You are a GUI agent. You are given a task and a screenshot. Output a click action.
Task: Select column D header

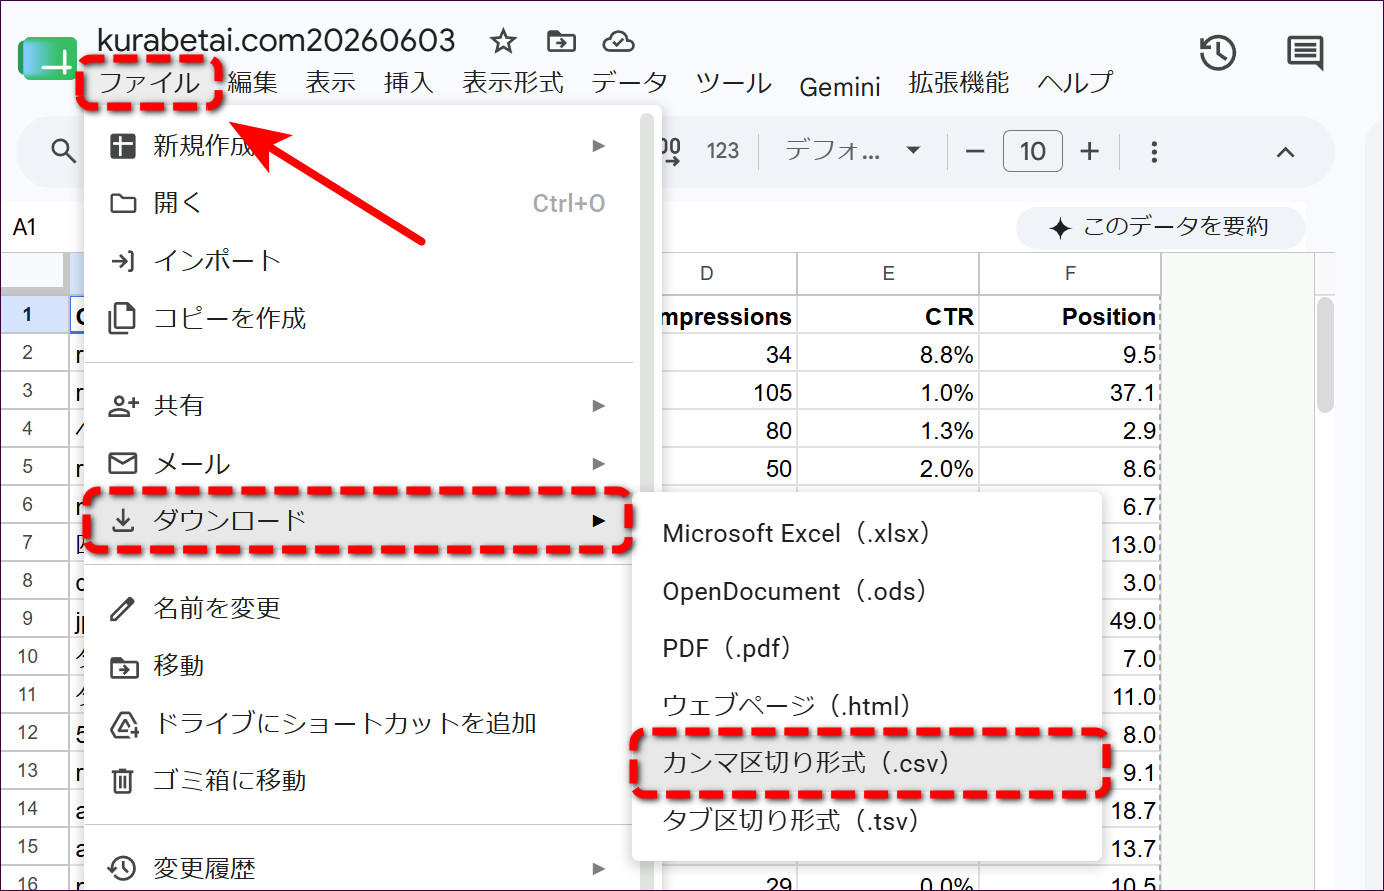[x=728, y=274]
